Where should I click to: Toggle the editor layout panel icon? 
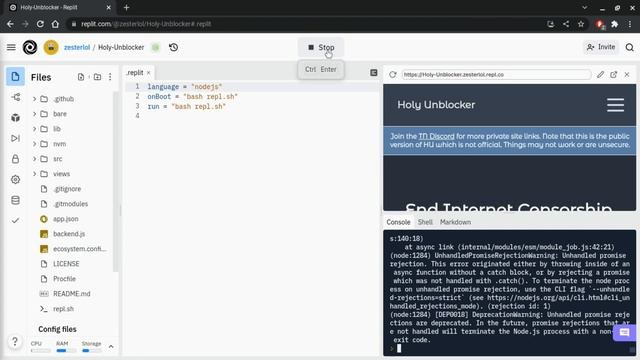coord(373,73)
